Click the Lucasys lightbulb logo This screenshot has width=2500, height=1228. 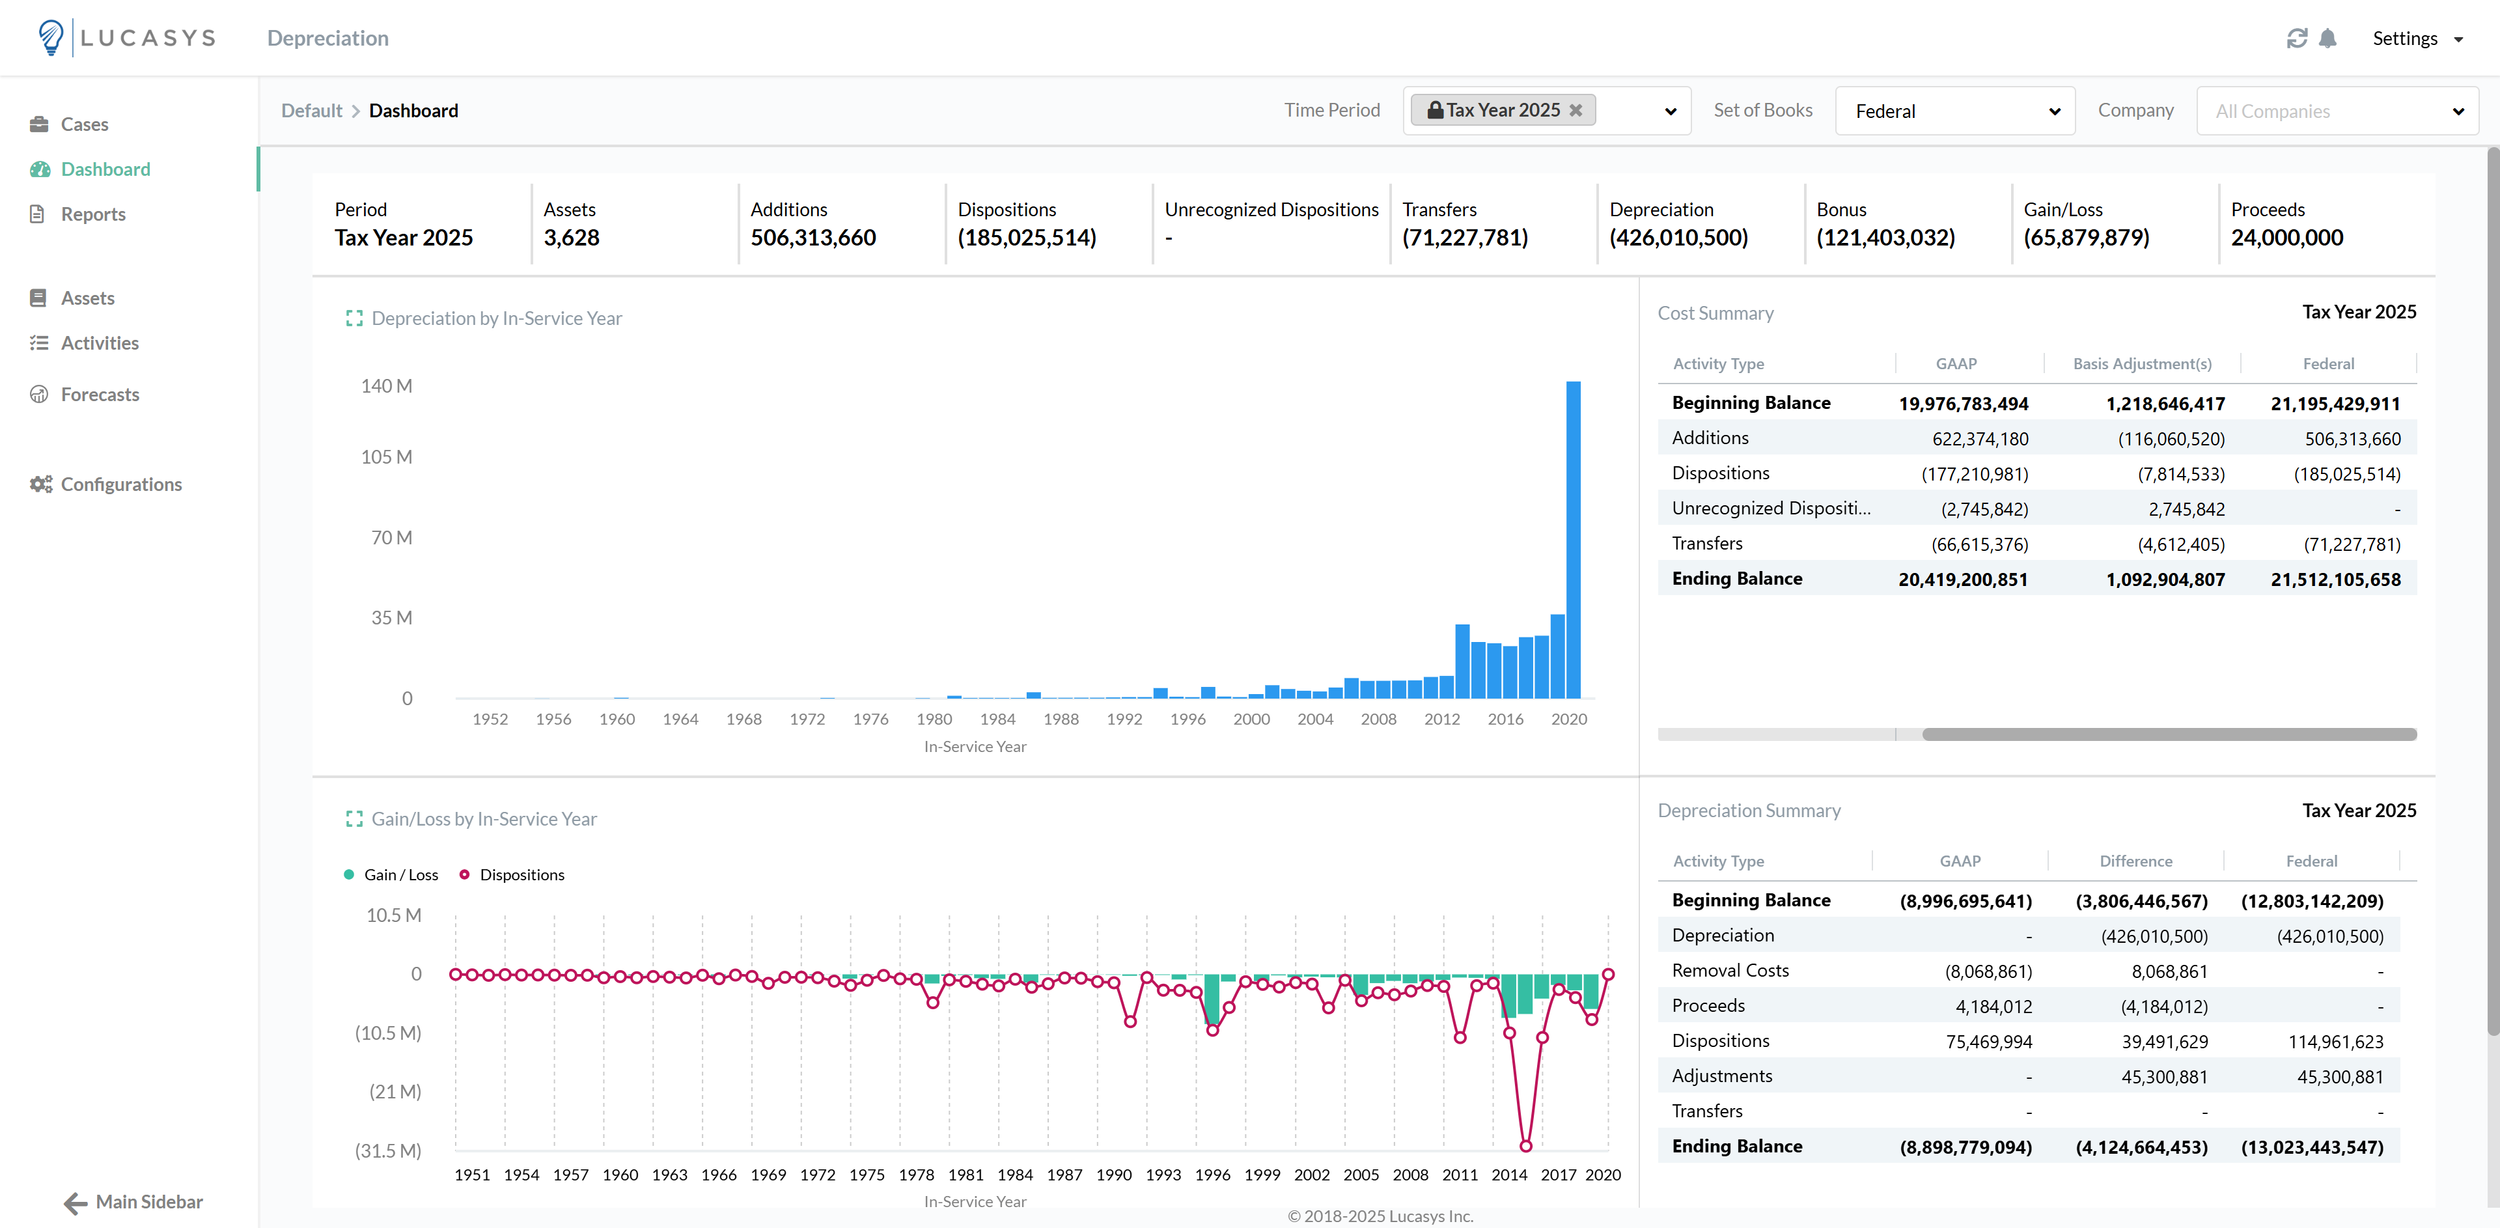tap(50, 37)
